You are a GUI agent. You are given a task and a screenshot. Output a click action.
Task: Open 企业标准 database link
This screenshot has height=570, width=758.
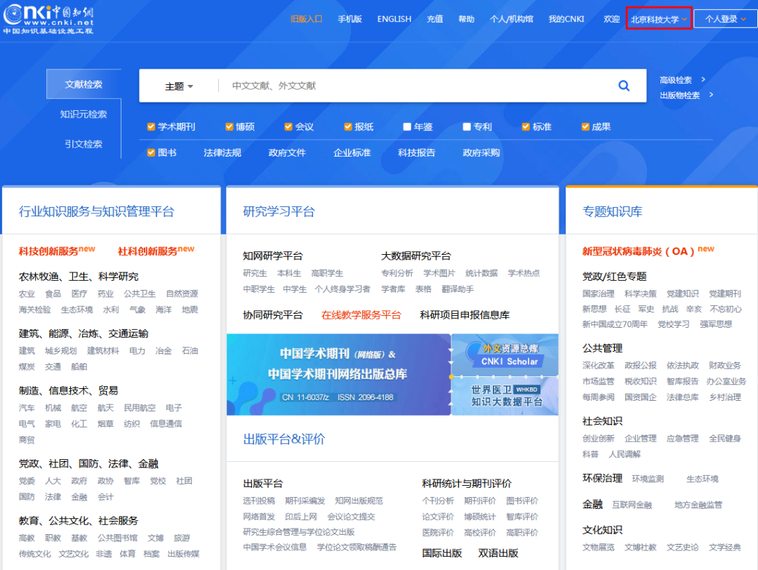tap(352, 153)
